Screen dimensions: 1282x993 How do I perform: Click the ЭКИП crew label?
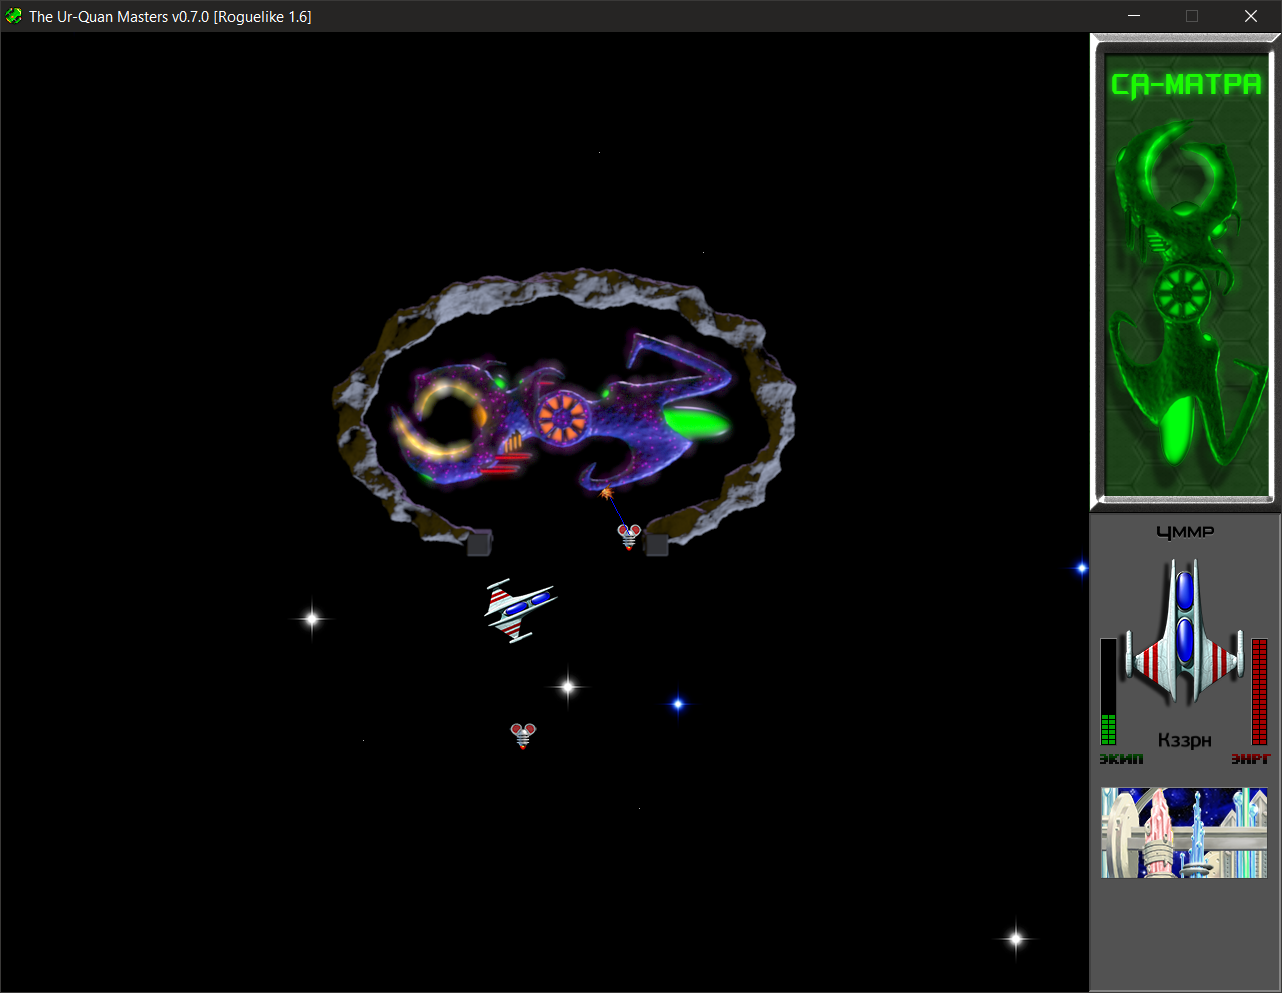1121,759
